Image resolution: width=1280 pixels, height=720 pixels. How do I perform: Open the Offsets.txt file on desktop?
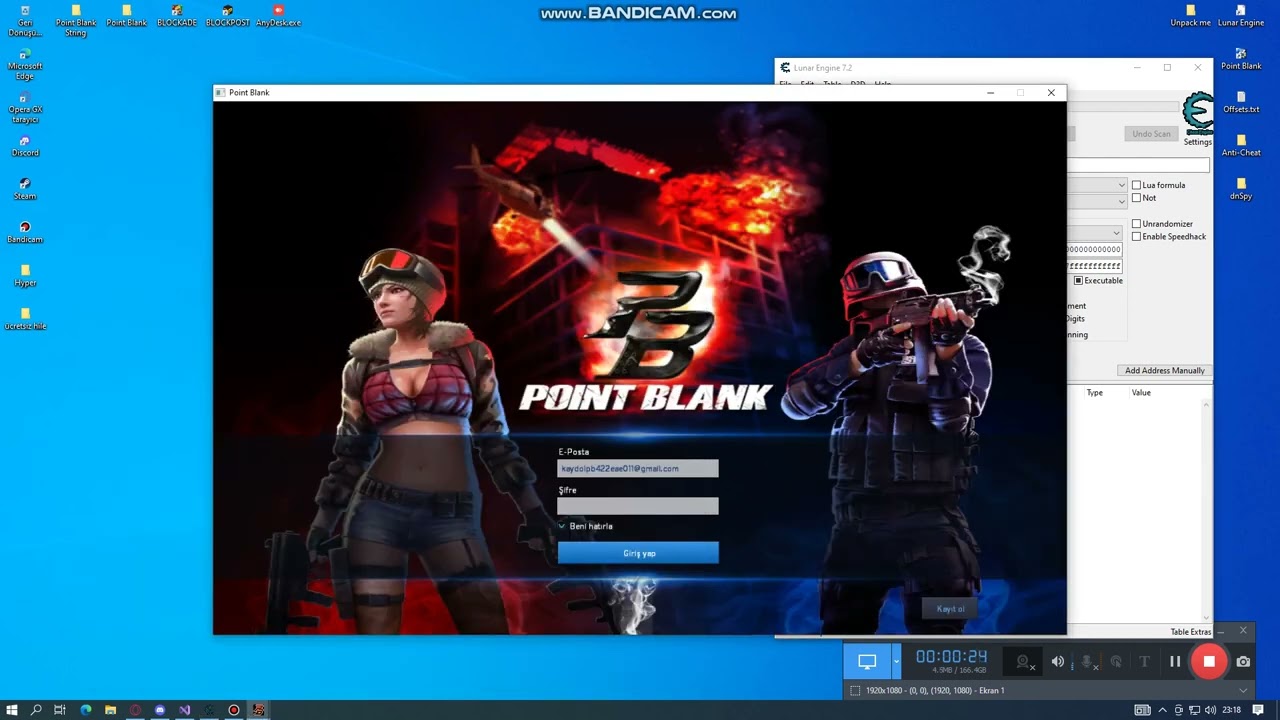tap(1241, 103)
